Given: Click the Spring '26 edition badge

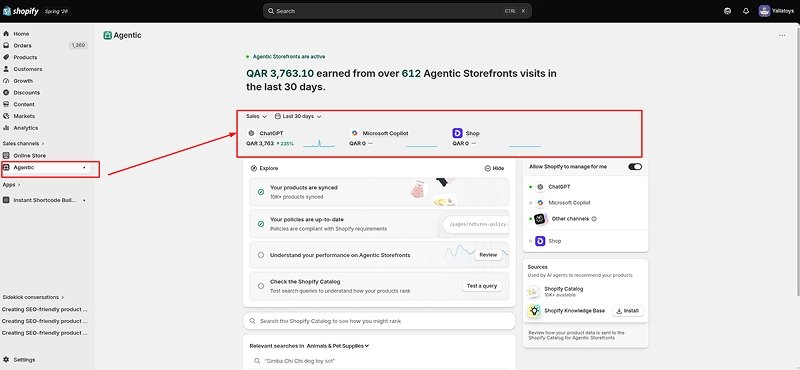Looking at the screenshot, I should pyautogui.click(x=56, y=11).
